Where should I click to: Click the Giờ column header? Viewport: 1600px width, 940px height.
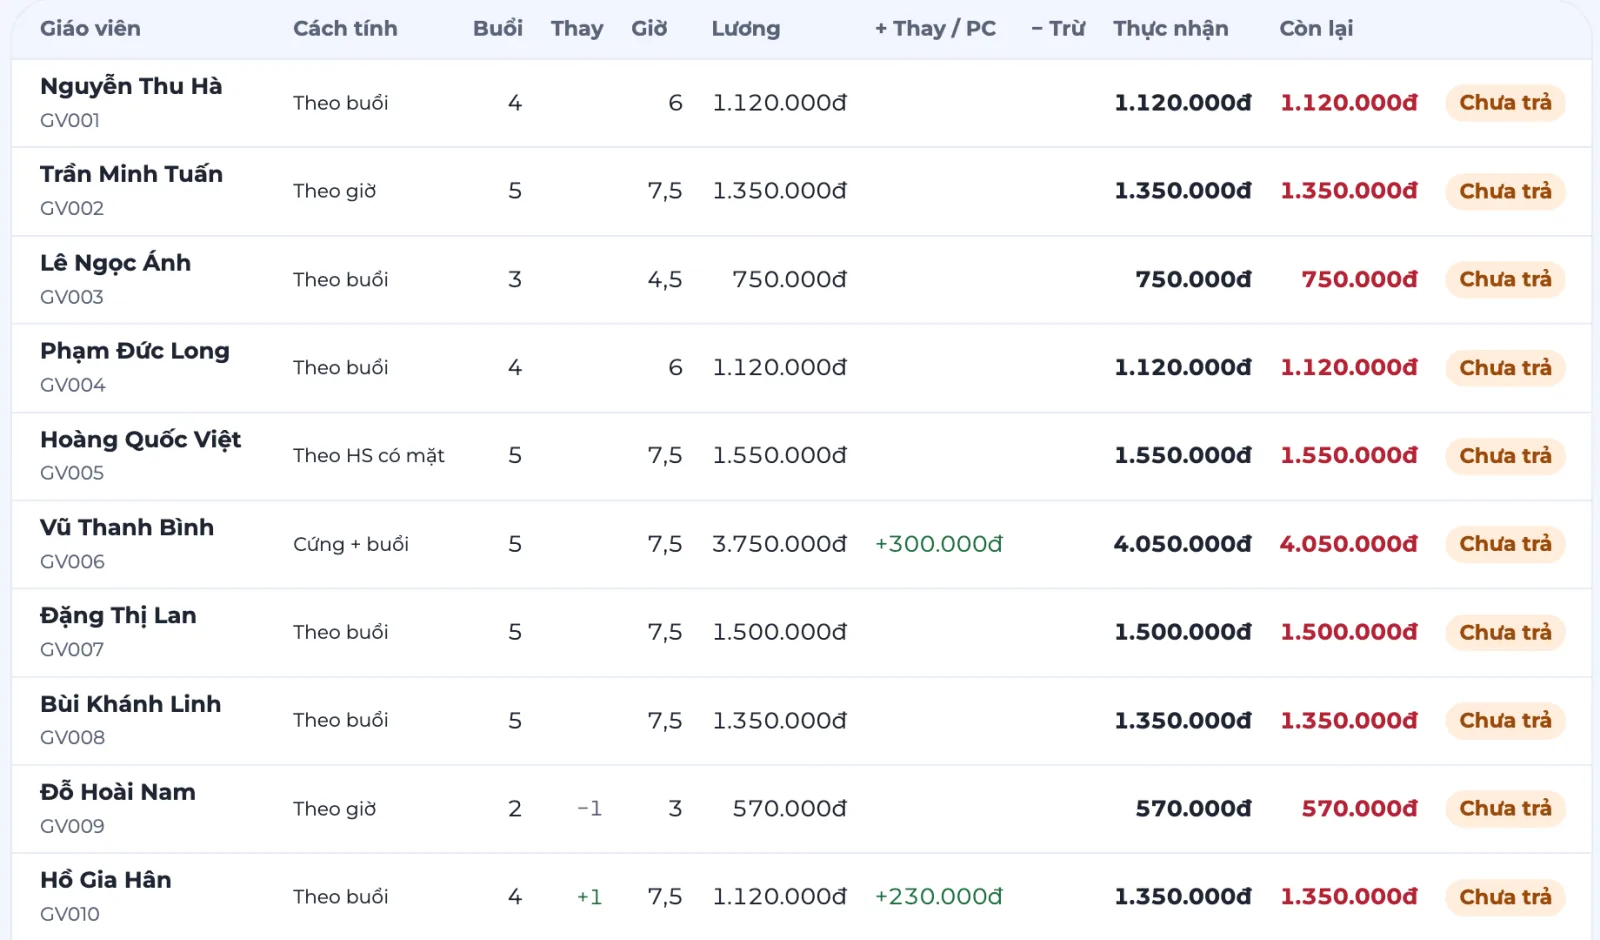649,29
